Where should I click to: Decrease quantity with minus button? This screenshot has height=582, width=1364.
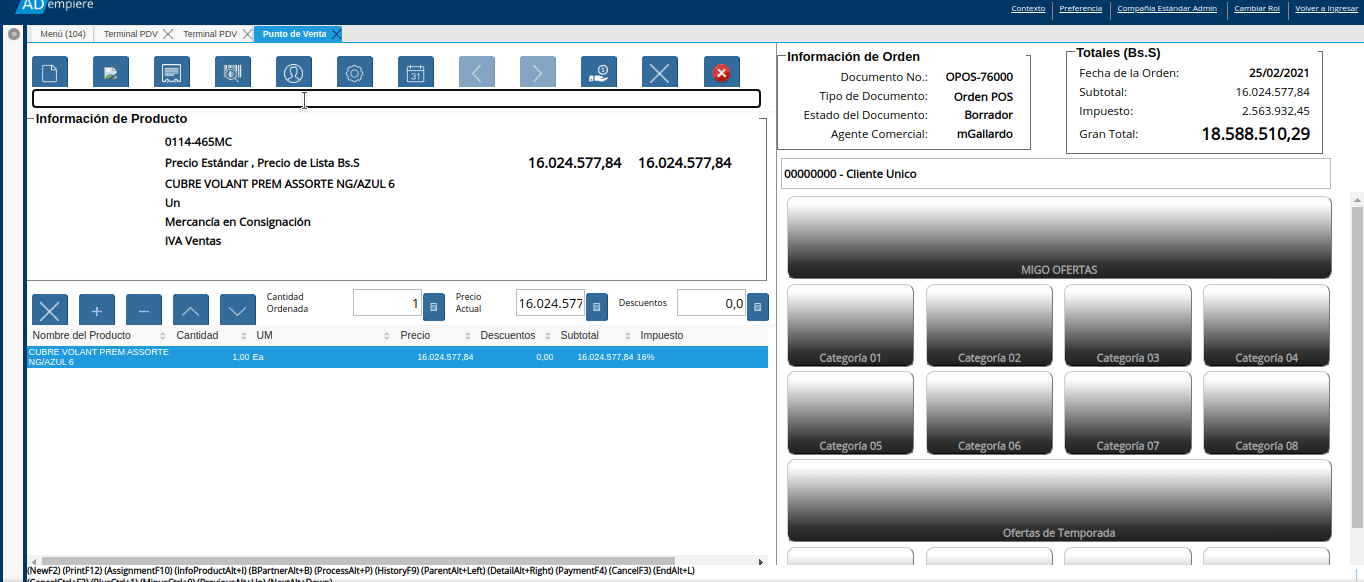(x=144, y=309)
